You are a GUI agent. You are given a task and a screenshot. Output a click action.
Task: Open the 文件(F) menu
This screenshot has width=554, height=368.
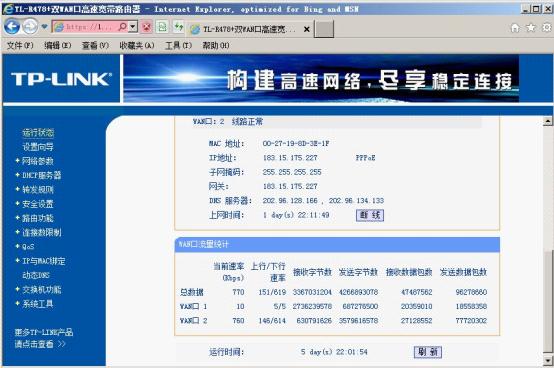point(20,46)
